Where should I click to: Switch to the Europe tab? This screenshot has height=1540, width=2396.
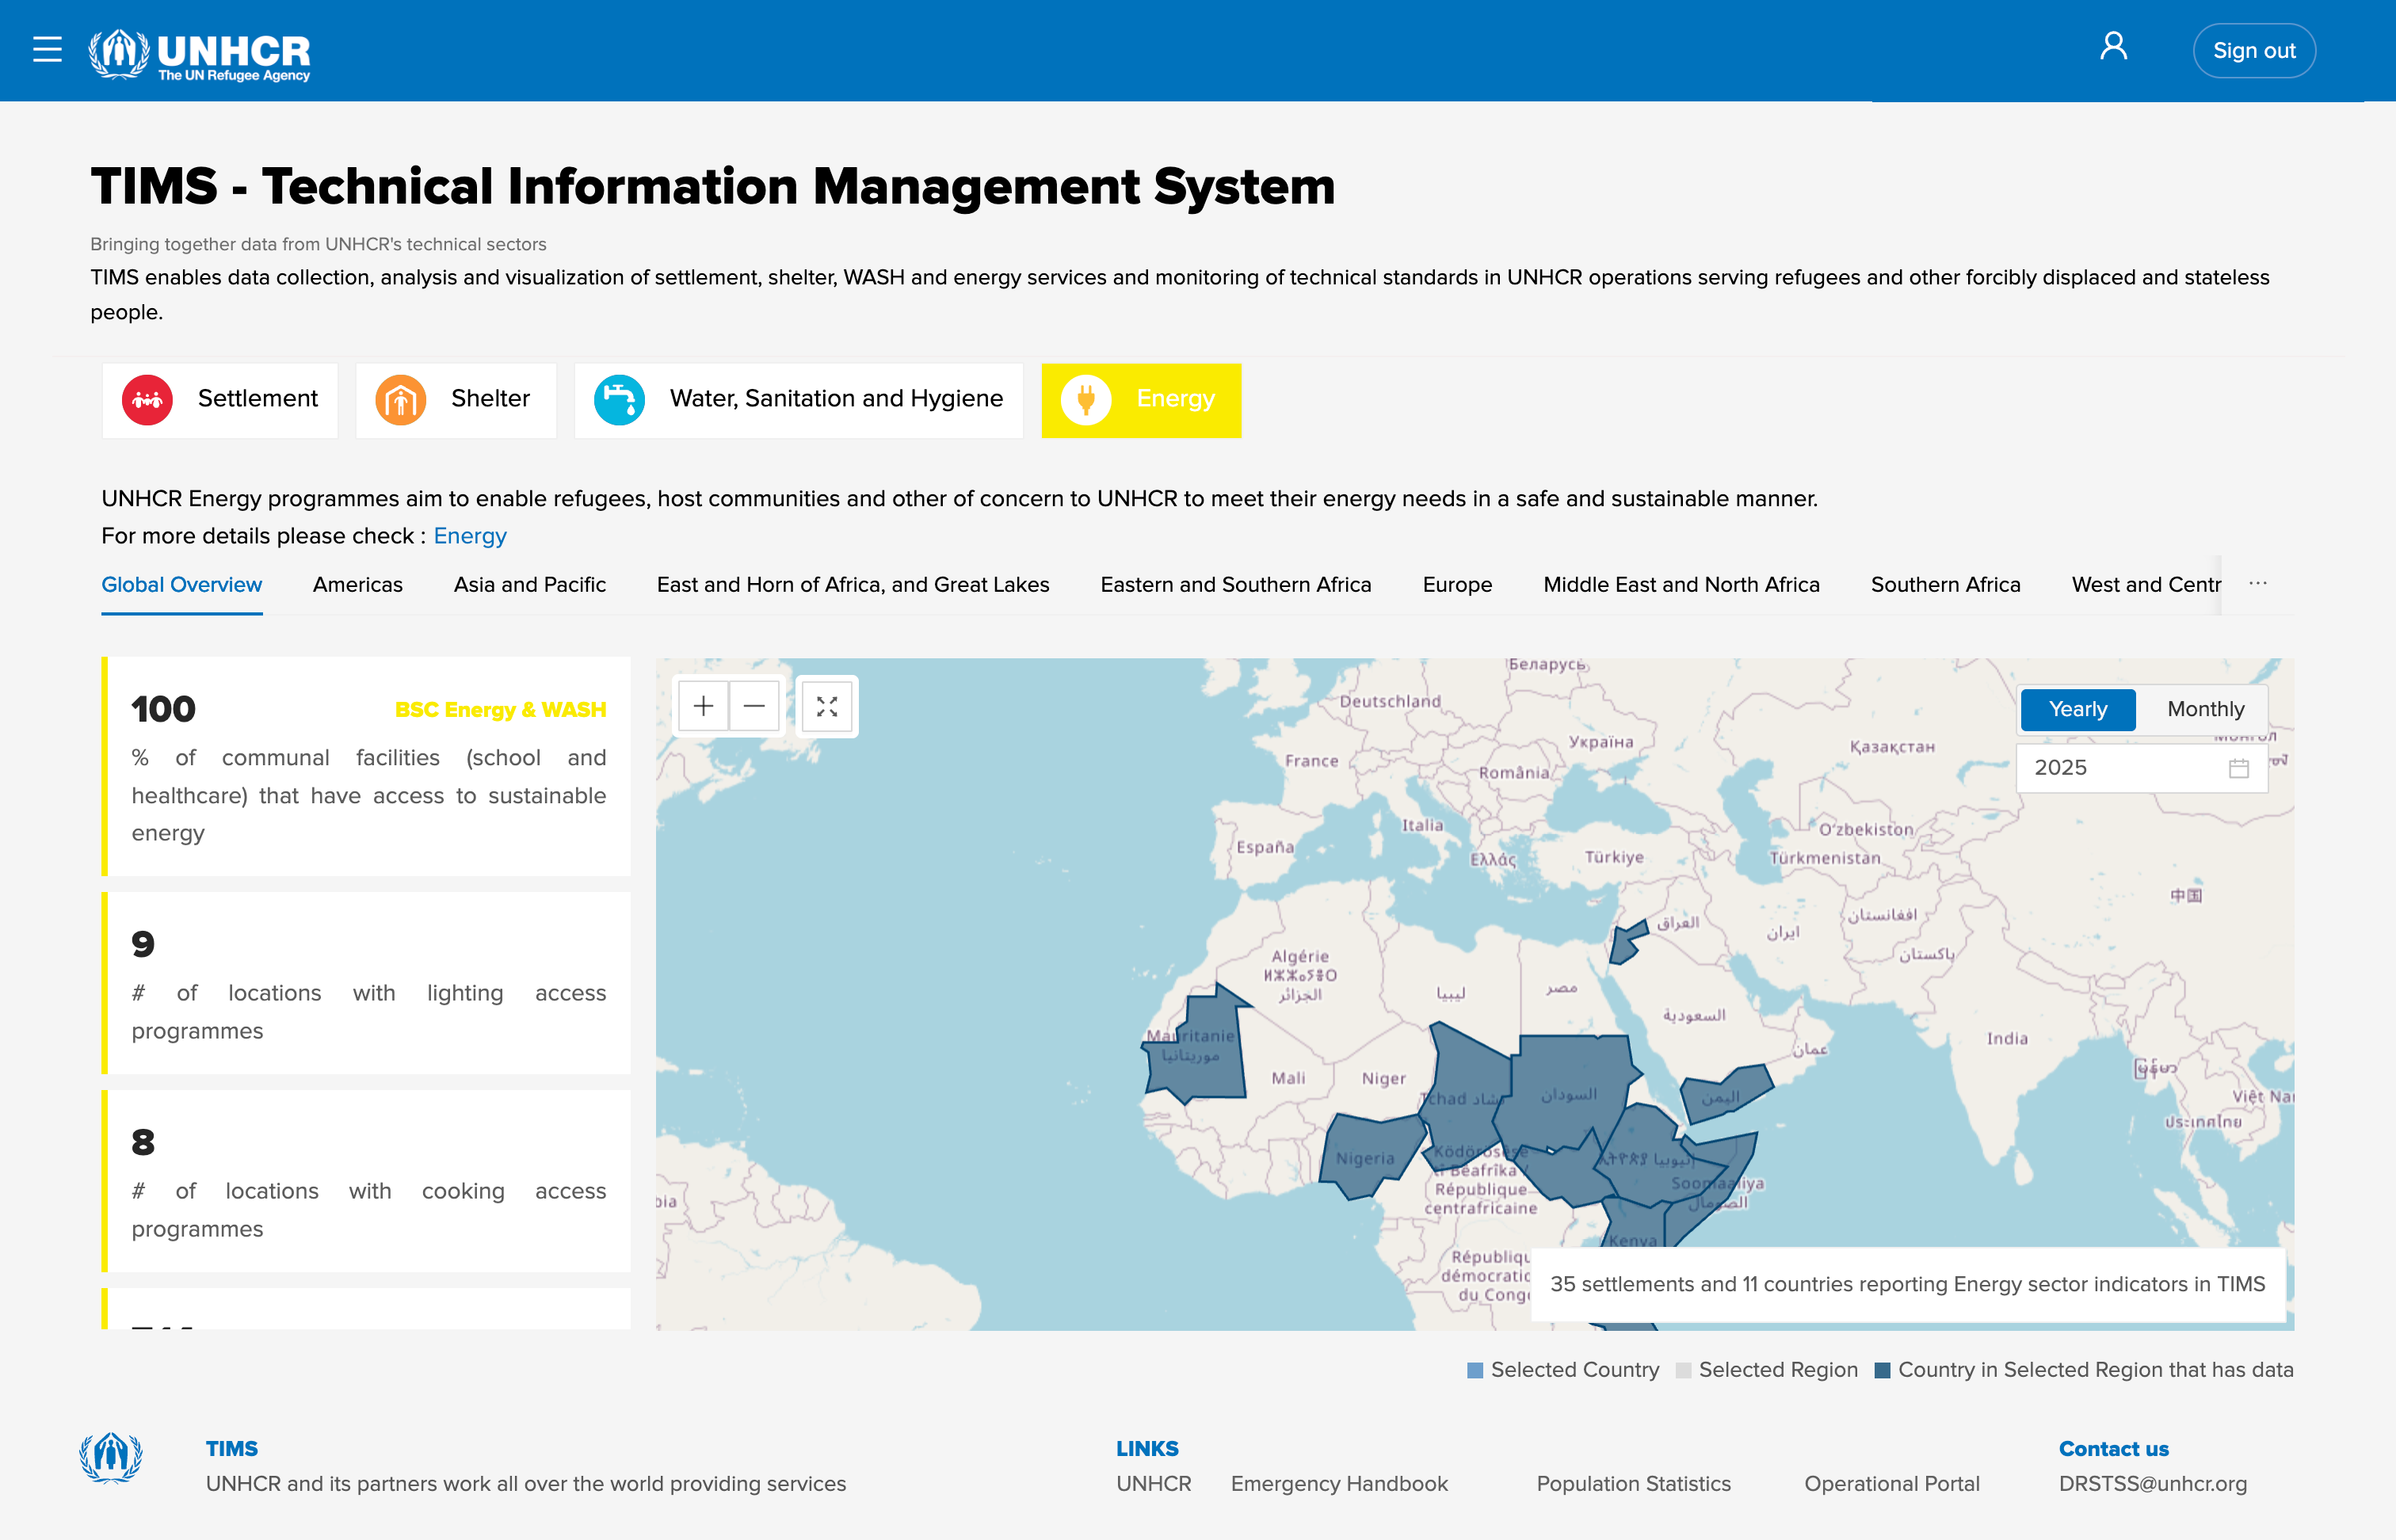pos(1457,585)
